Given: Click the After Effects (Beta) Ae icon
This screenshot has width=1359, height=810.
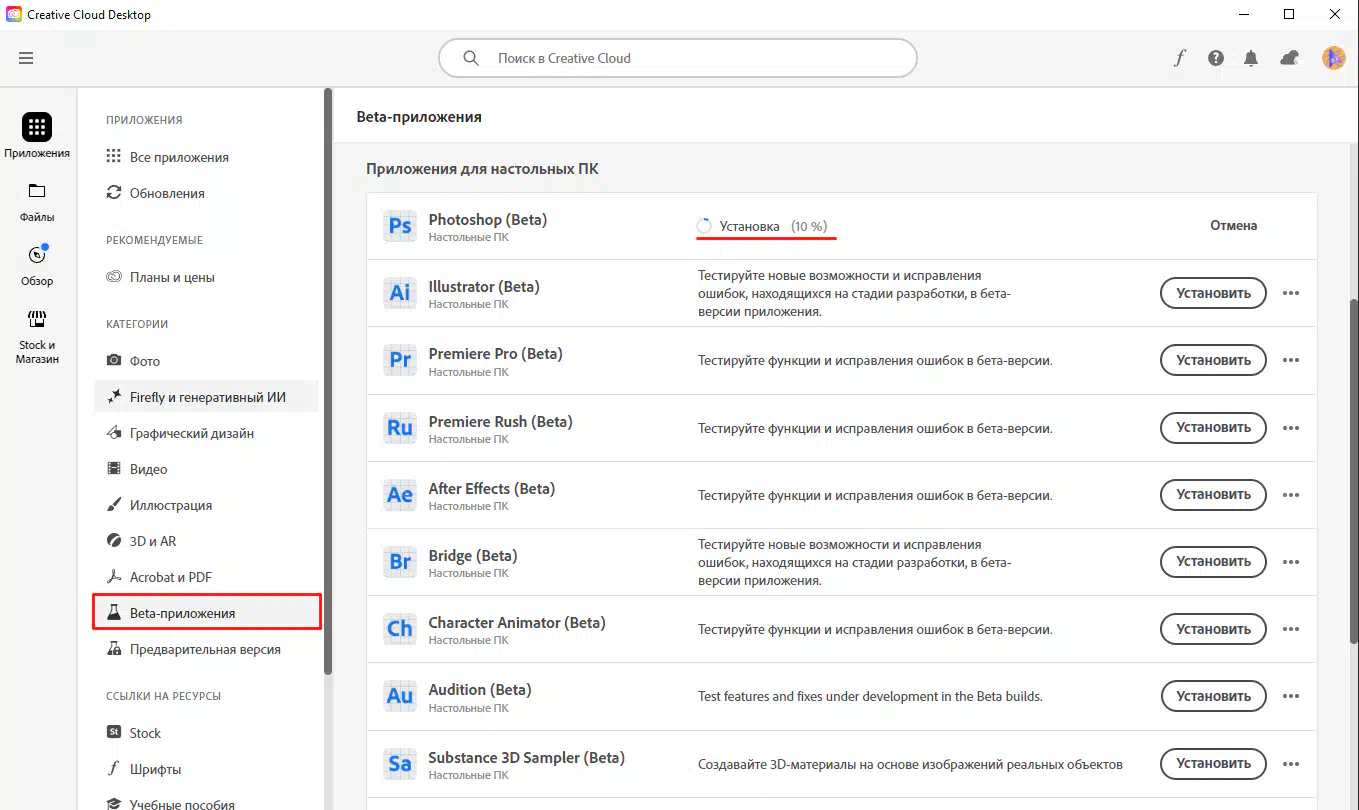Looking at the screenshot, I should [400, 494].
